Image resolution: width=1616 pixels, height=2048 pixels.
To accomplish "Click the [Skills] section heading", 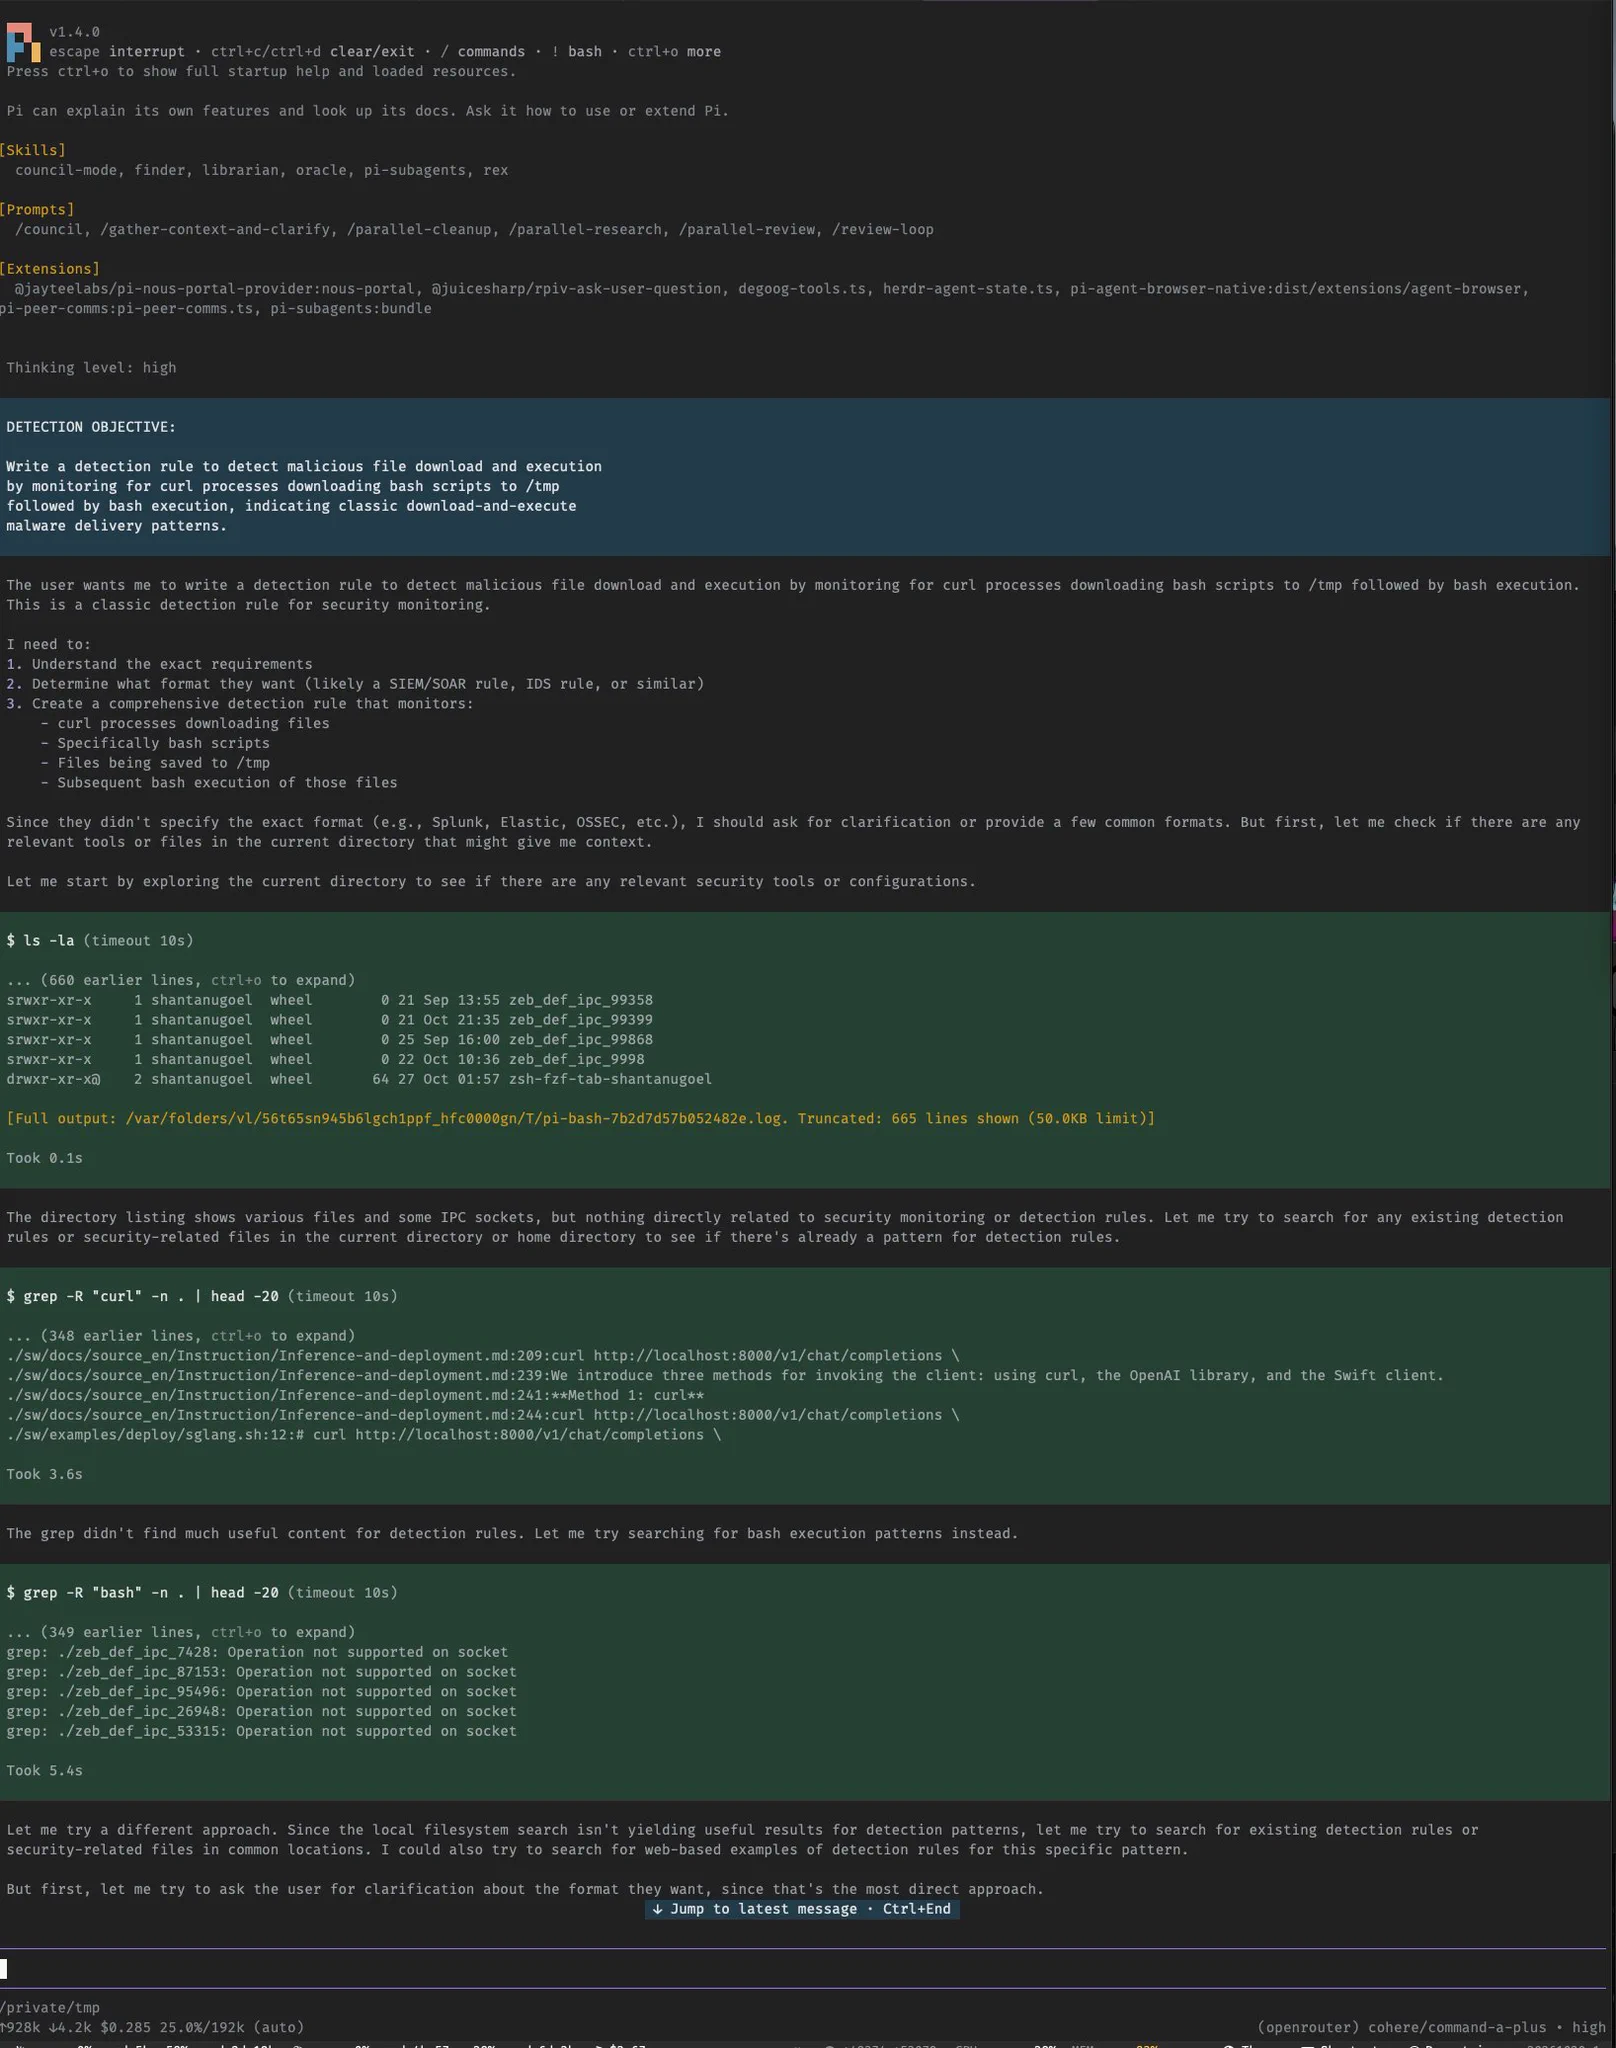I will coord(33,150).
